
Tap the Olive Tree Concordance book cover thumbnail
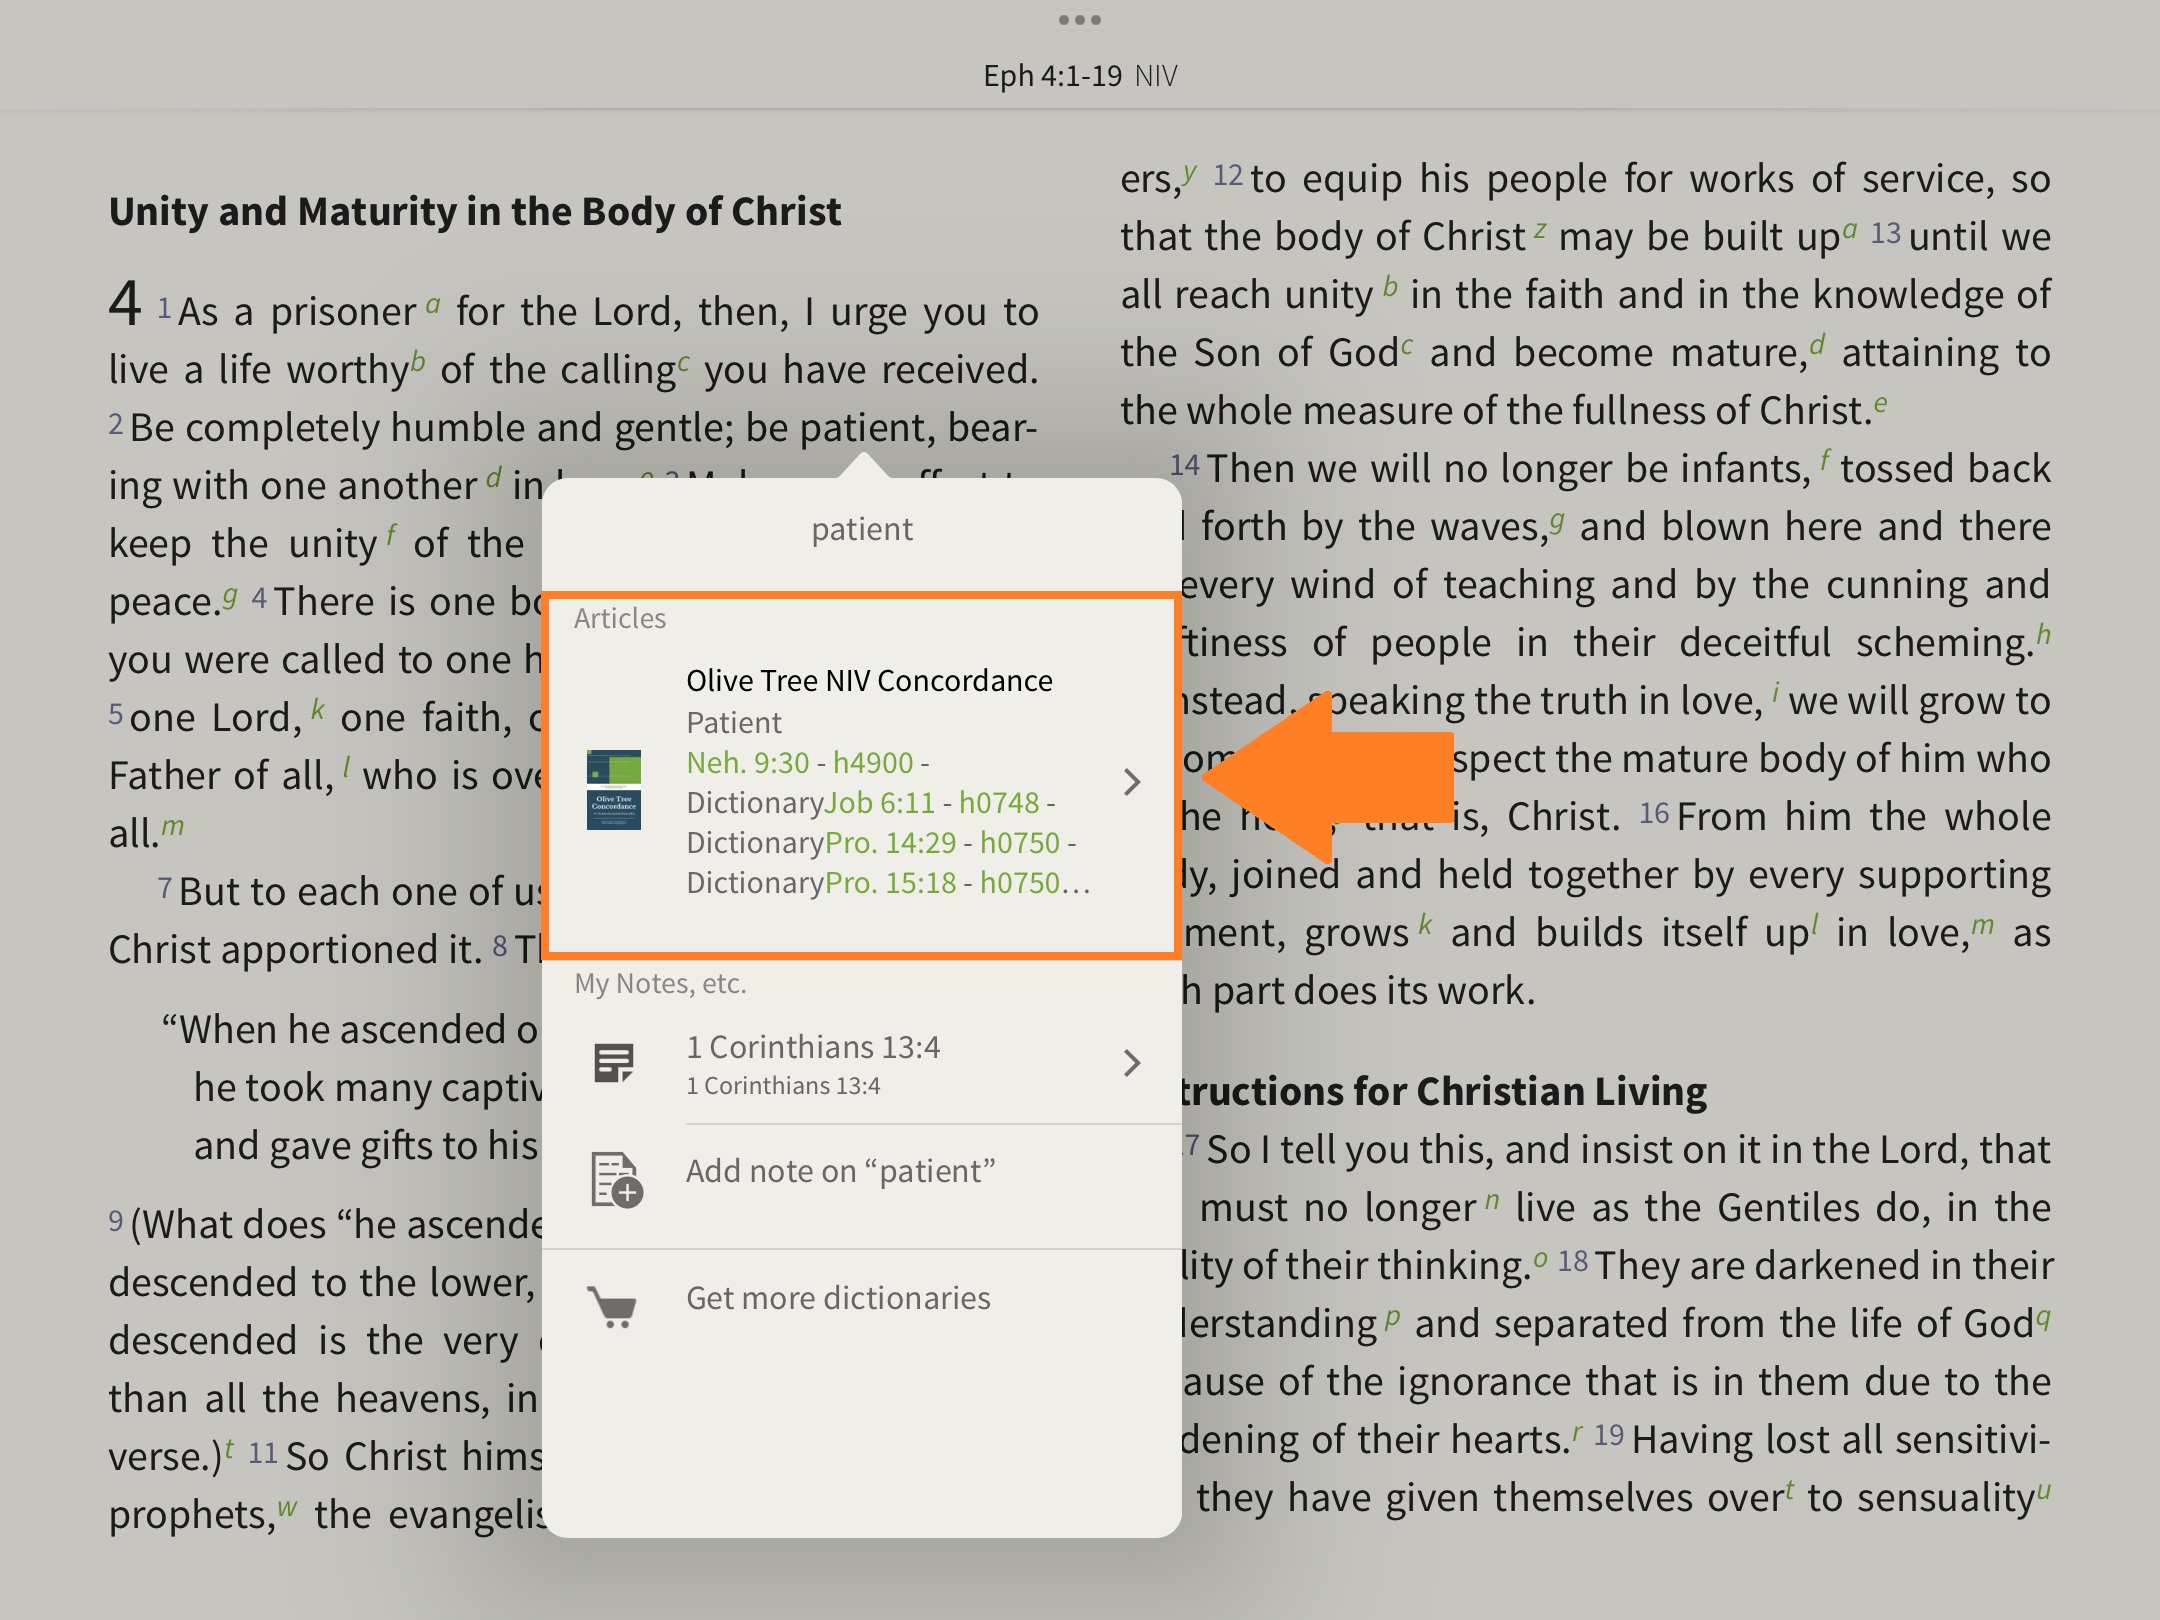click(613, 789)
